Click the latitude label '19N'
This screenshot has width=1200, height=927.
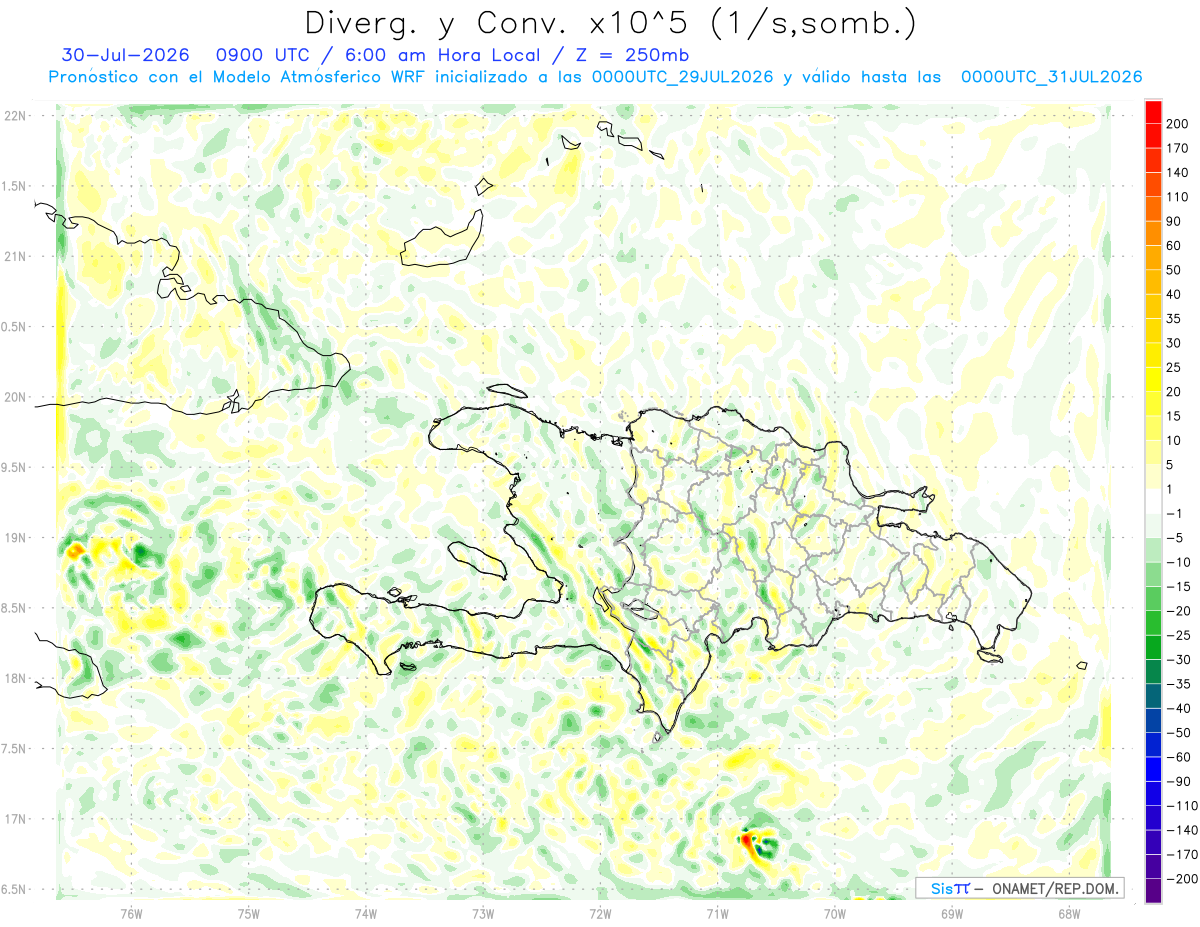click(14, 538)
